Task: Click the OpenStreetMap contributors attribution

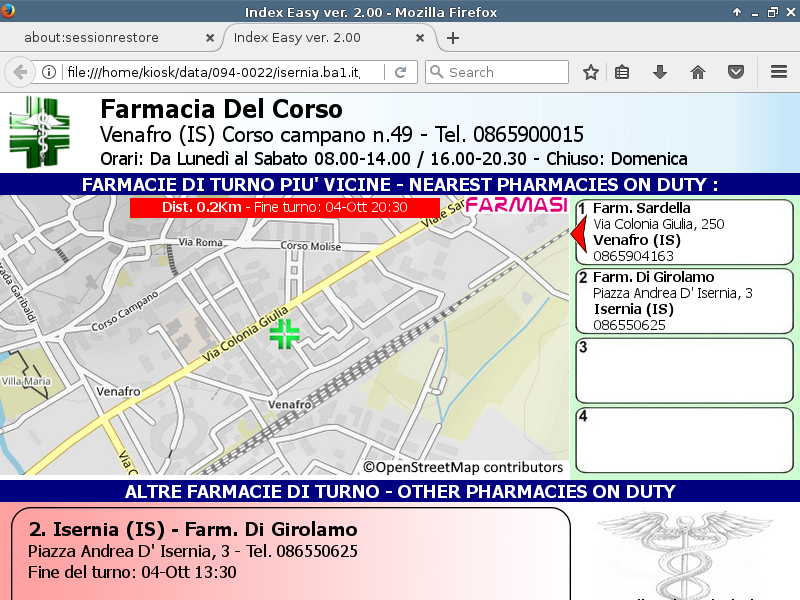Action: coord(463,467)
